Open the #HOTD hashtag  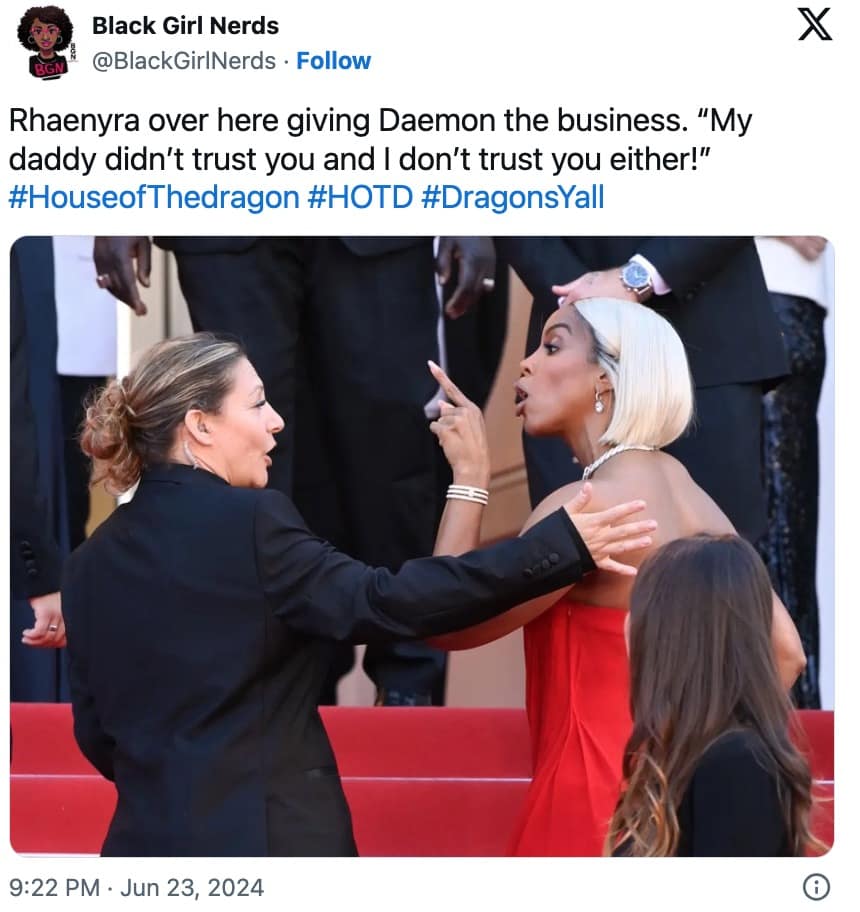click(359, 197)
